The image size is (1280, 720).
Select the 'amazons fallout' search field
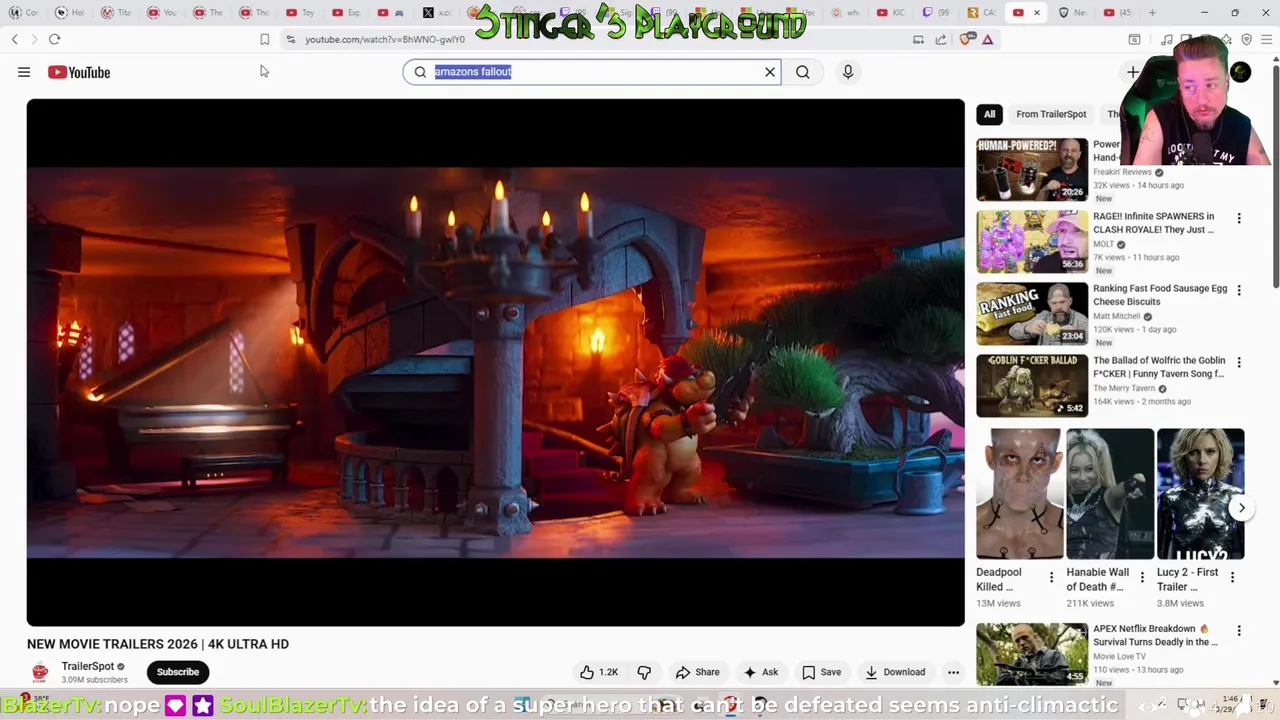point(590,72)
